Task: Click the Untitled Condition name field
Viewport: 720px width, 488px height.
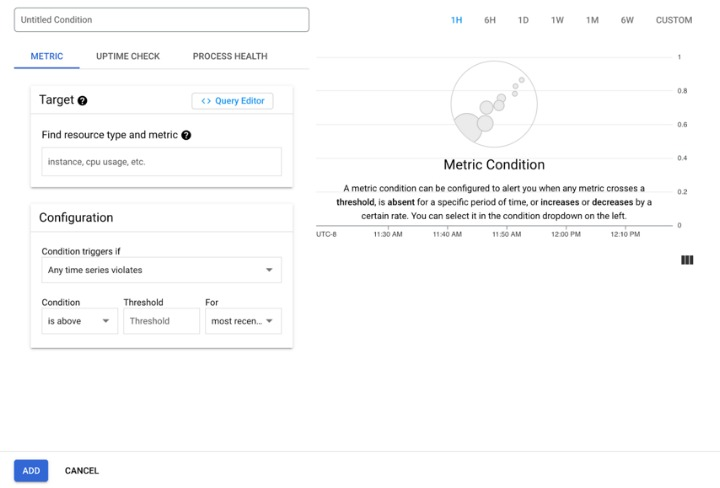Action: (161, 20)
